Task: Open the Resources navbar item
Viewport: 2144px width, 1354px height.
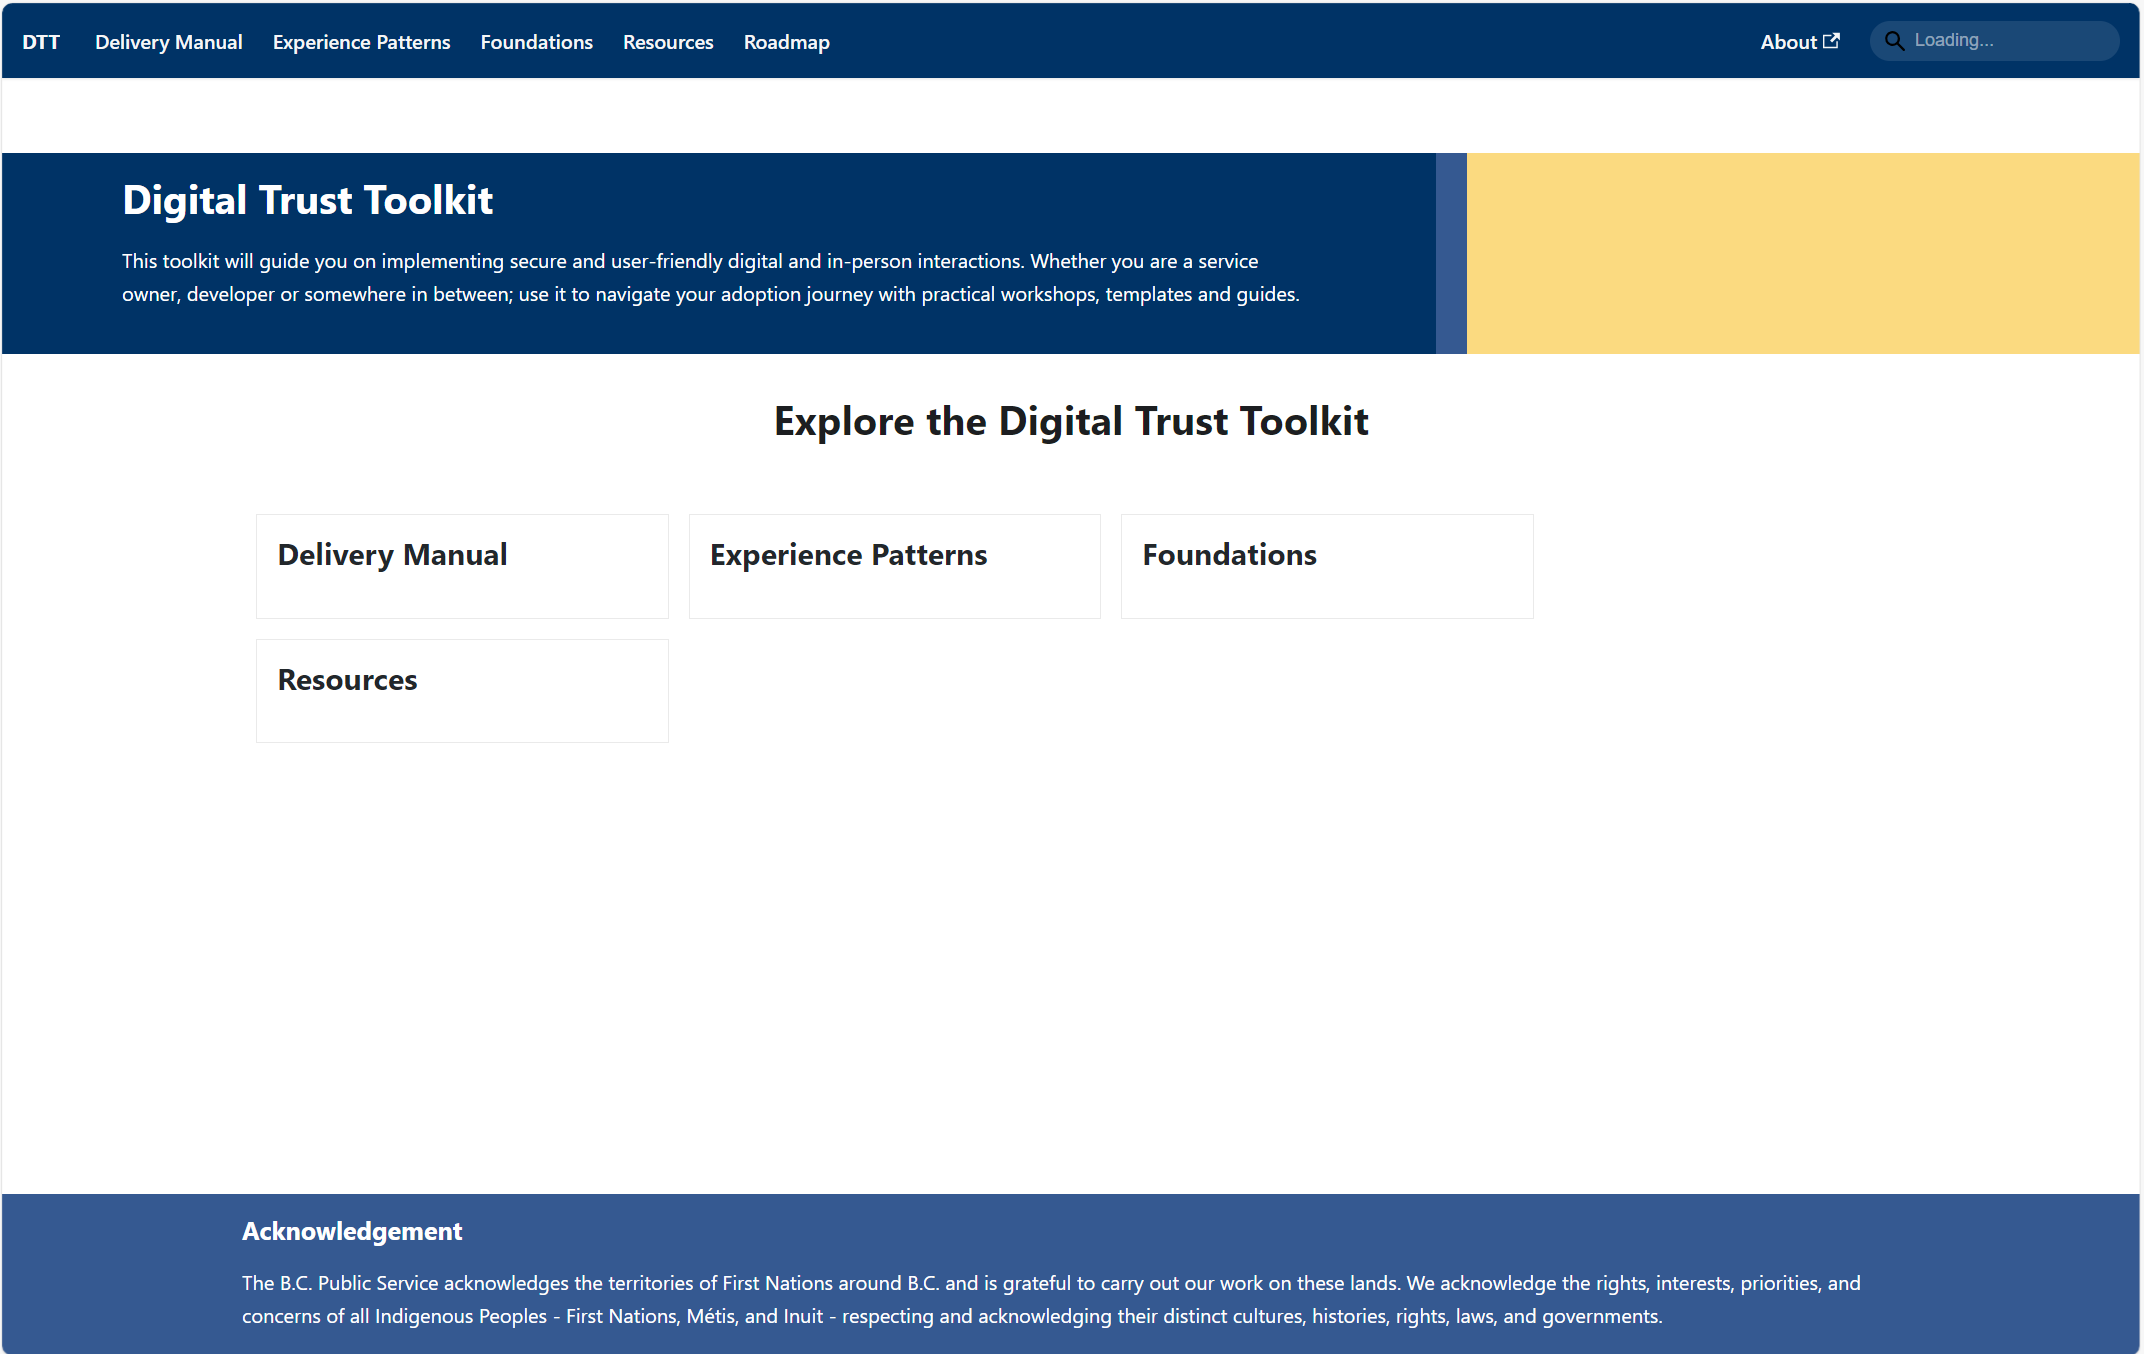Action: pyautogui.click(x=668, y=42)
